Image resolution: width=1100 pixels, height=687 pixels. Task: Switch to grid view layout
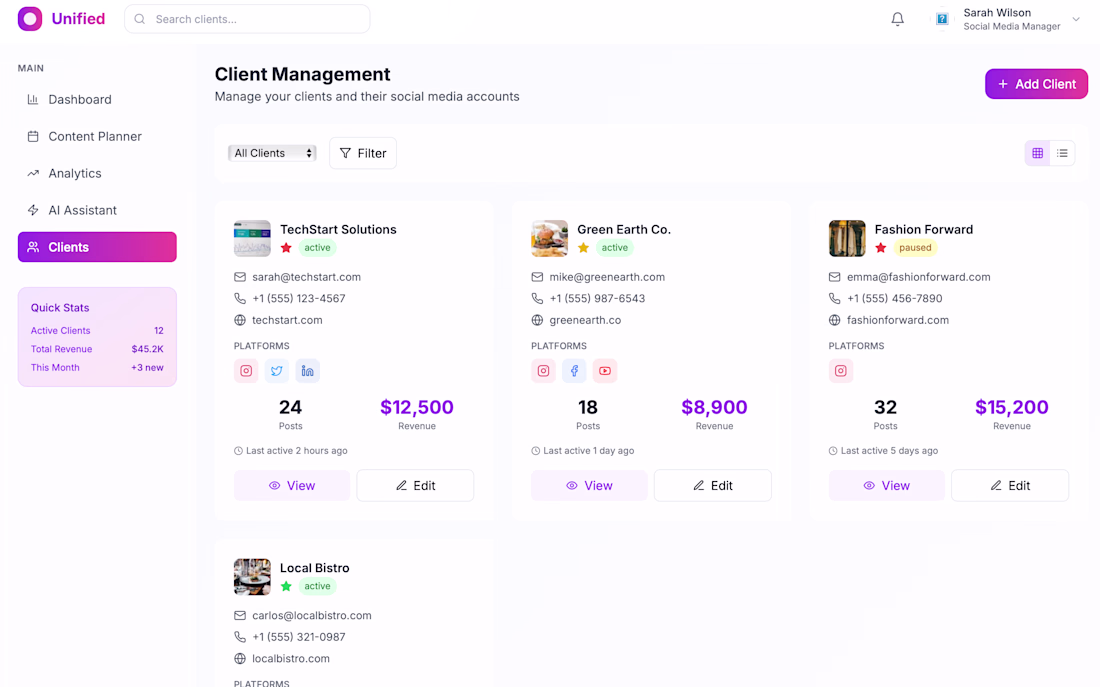pyautogui.click(x=1037, y=153)
